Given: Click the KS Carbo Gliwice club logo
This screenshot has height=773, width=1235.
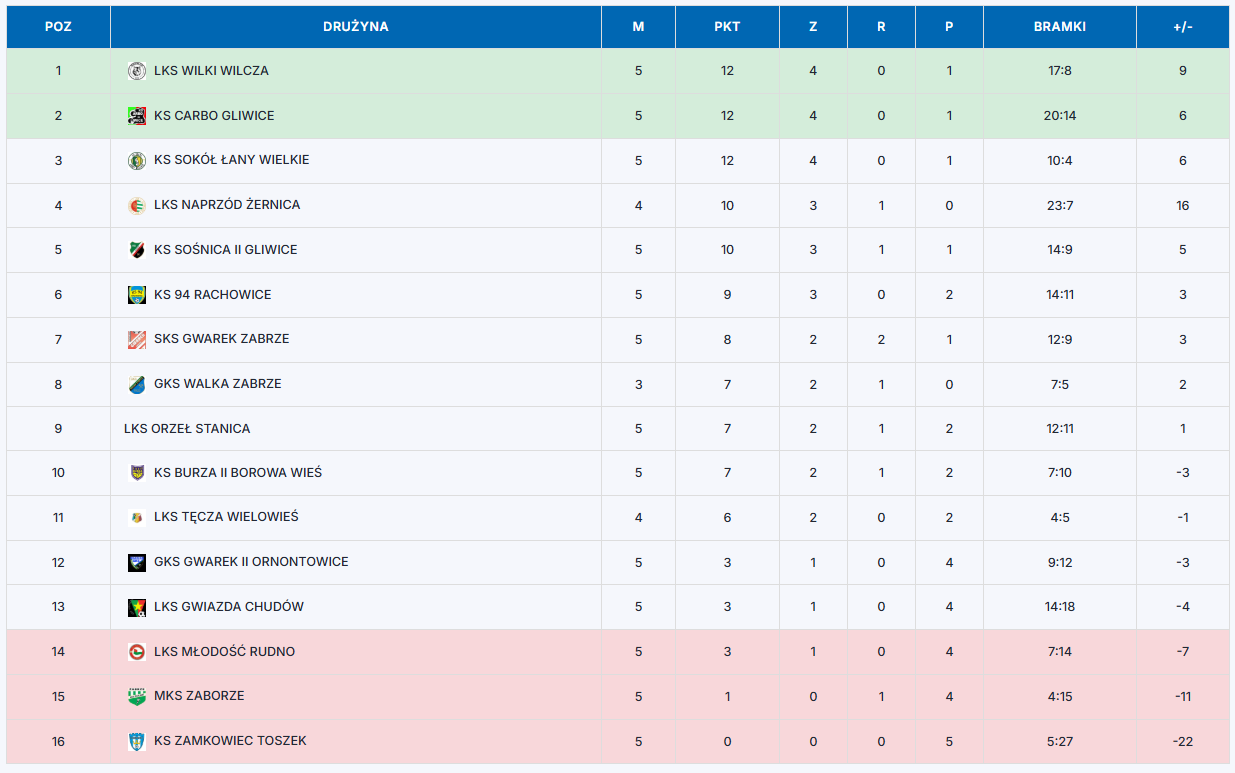Looking at the screenshot, I should [x=137, y=116].
